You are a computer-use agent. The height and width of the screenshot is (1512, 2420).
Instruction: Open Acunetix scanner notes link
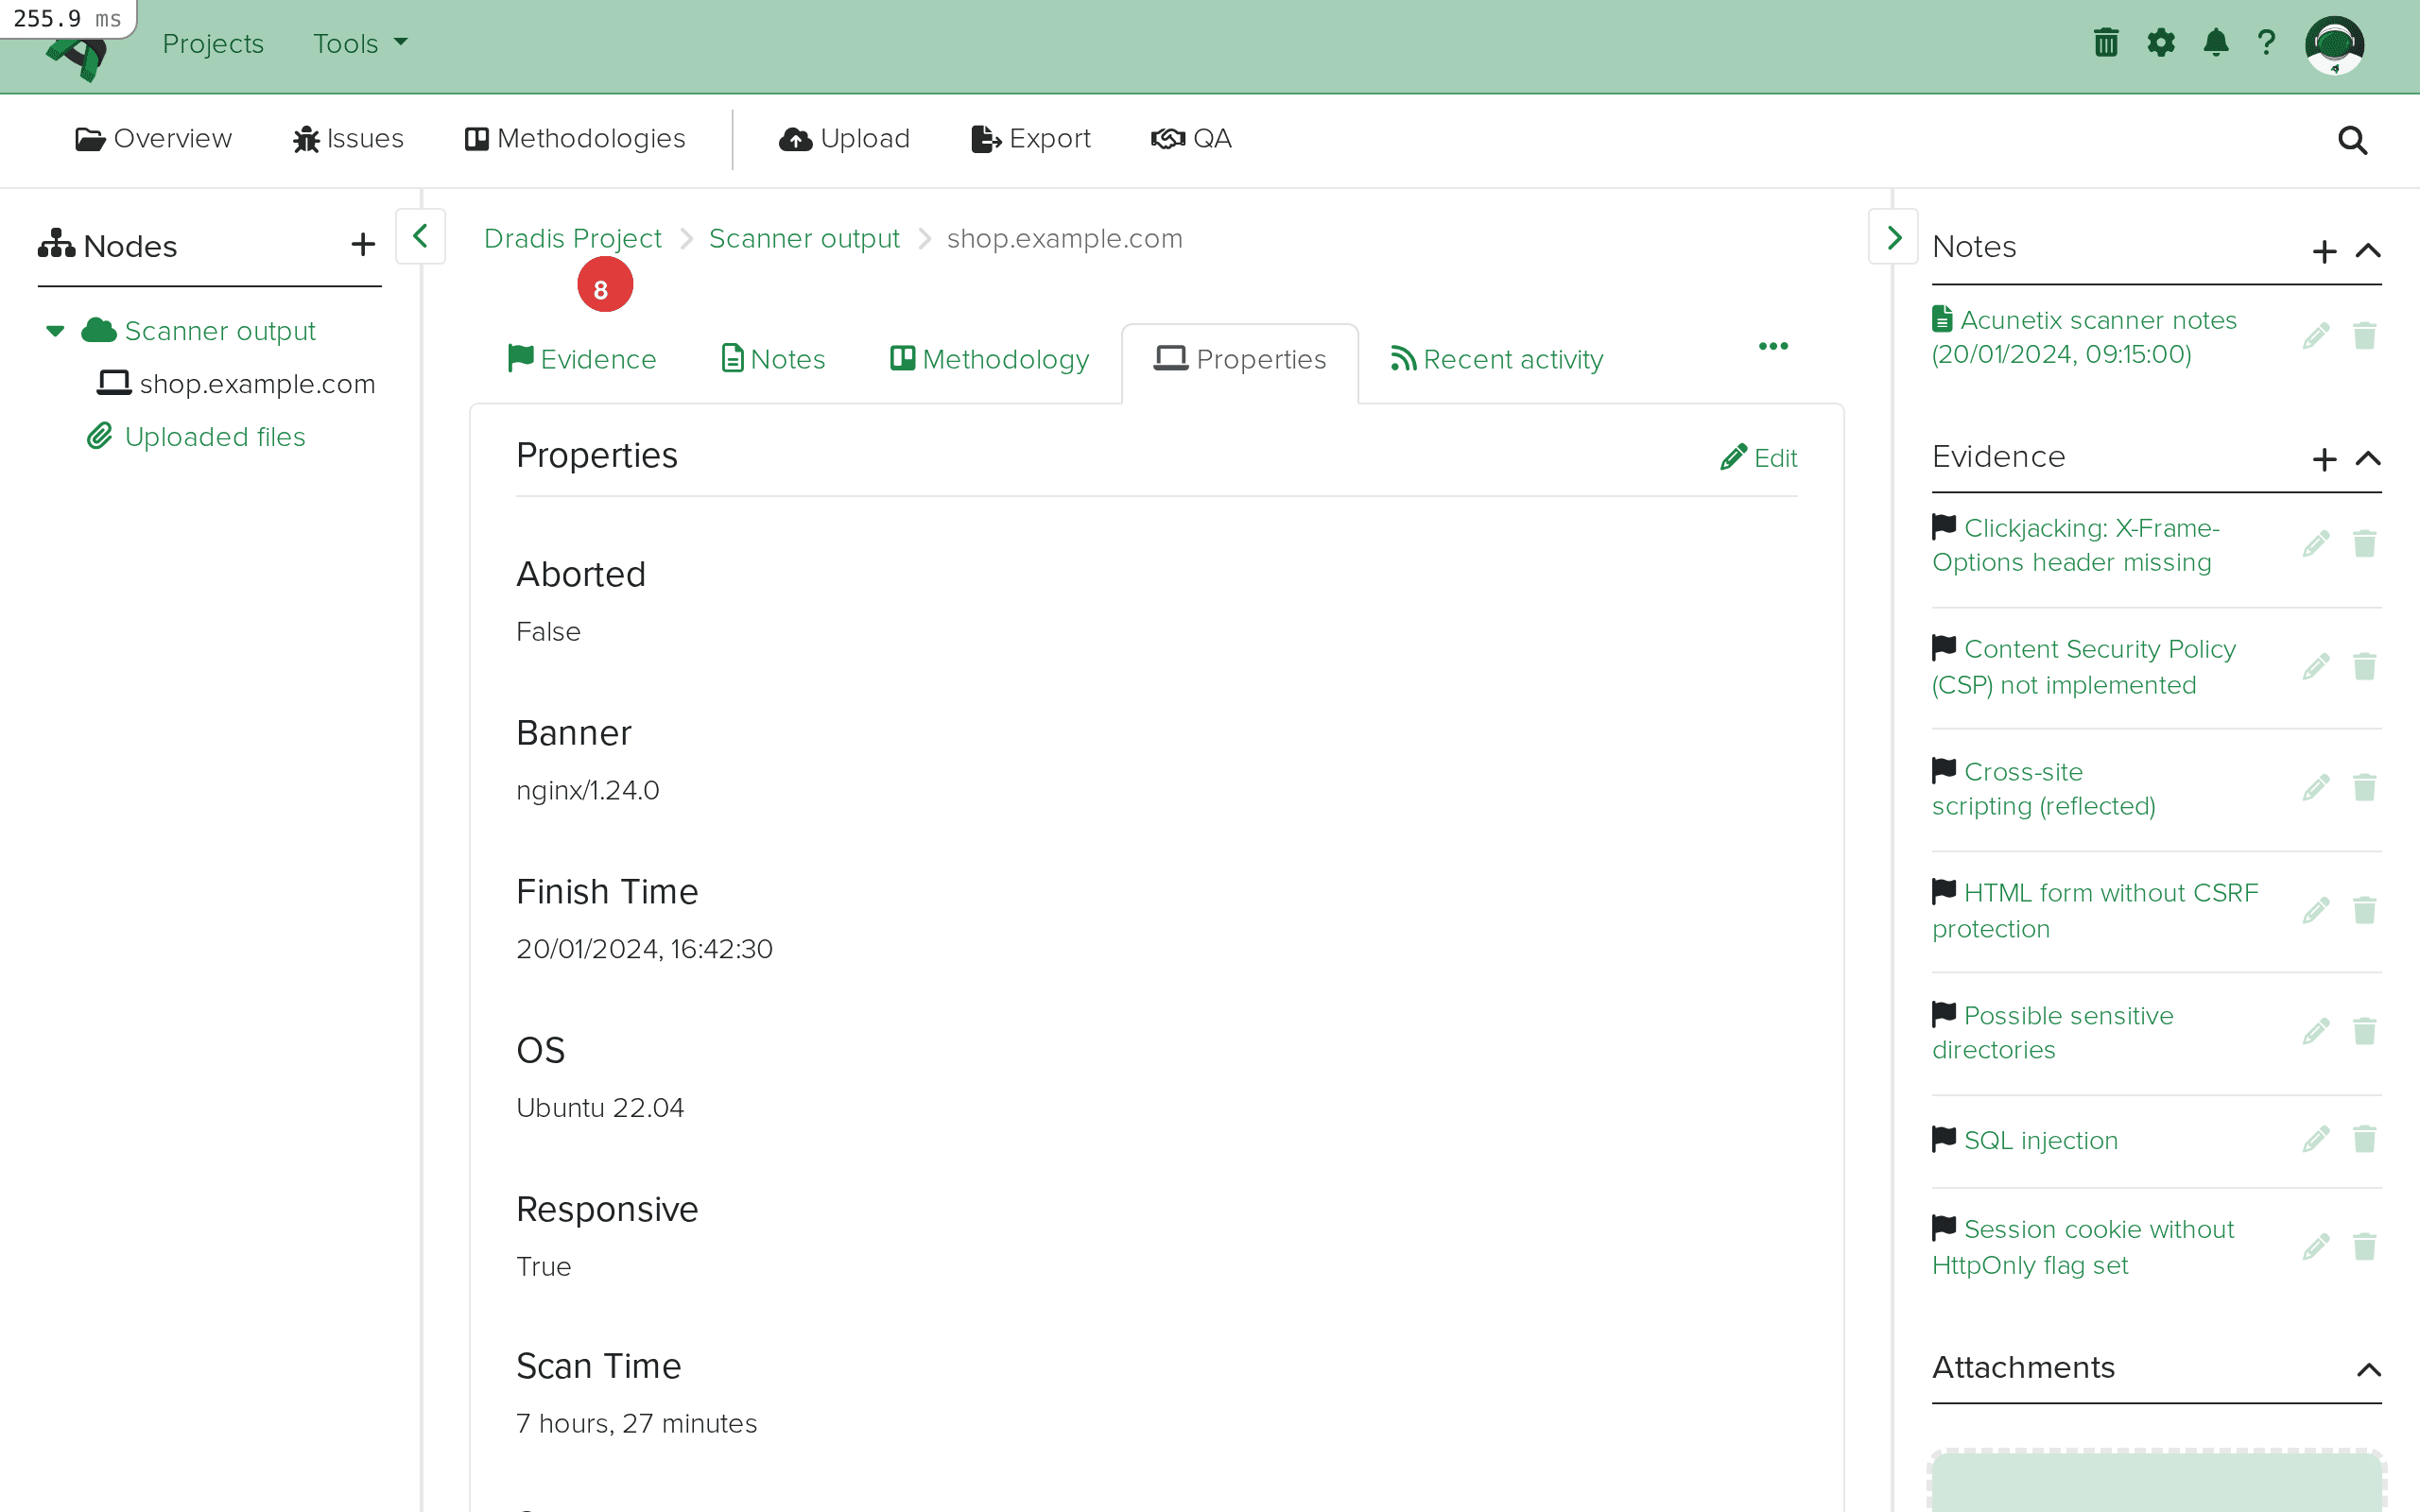pos(2084,337)
